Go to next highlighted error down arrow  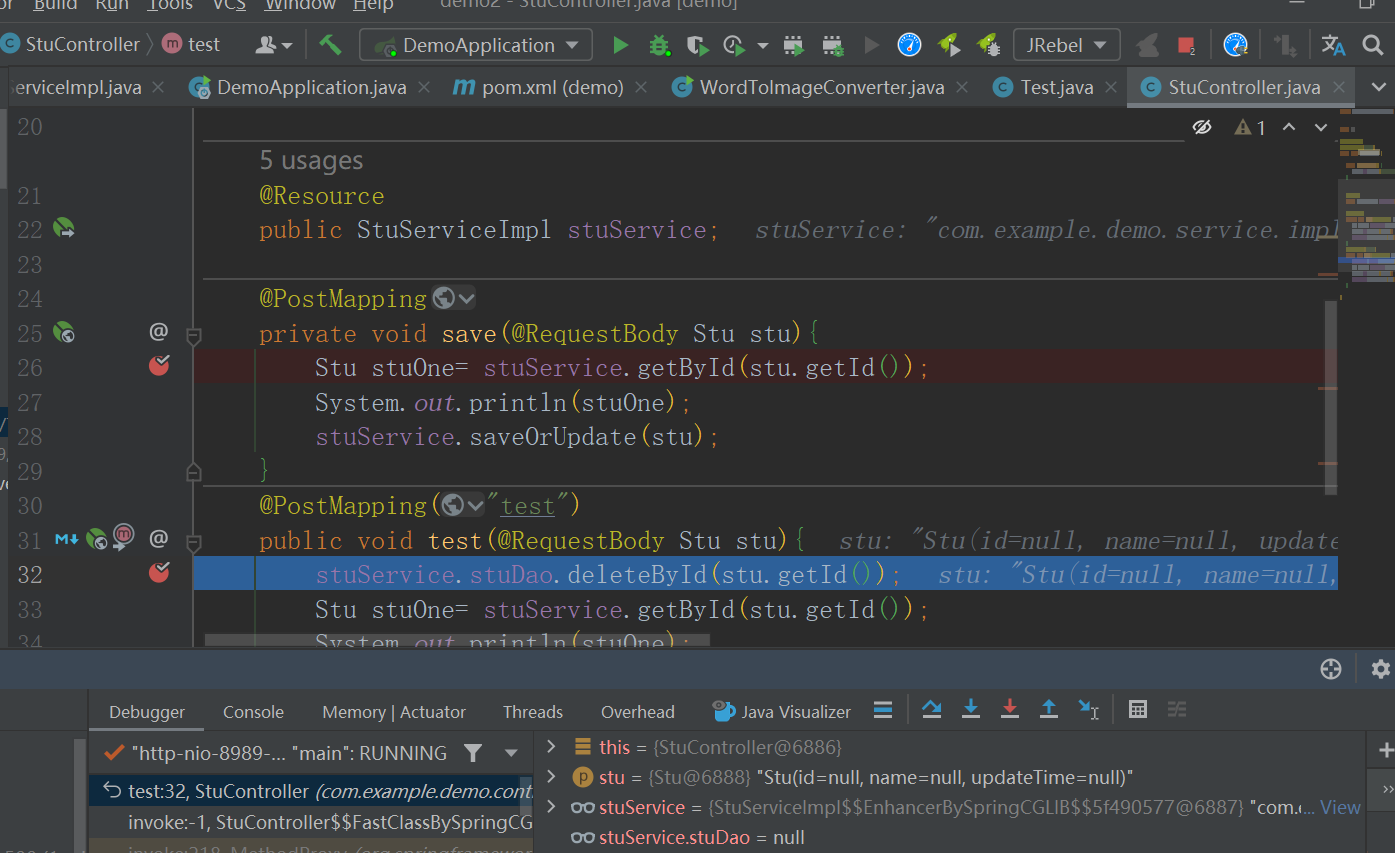pos(1321,127)
